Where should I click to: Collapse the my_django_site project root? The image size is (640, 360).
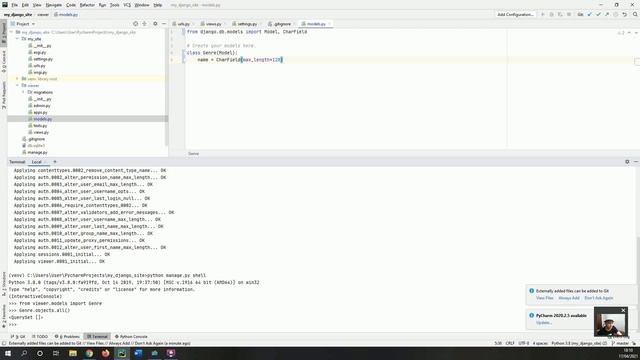[12, 32]
